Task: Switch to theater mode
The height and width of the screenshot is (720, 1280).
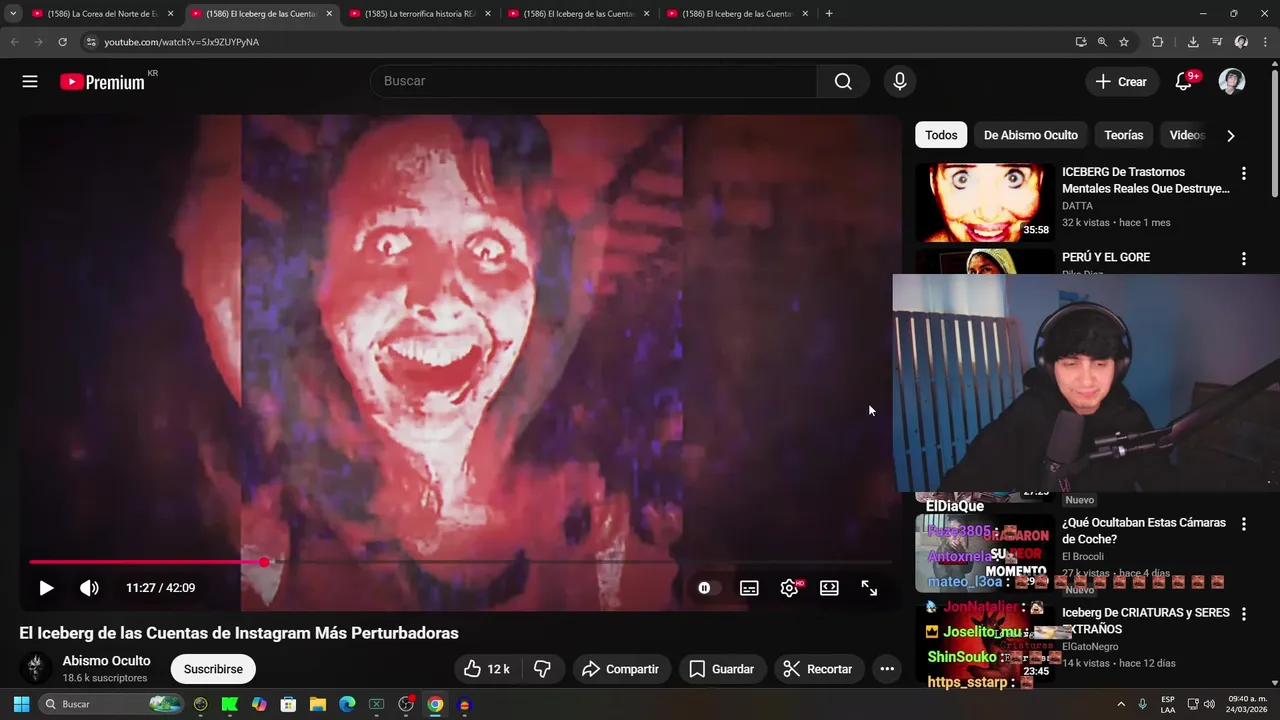Action: pyautogui.click(x=829, y=588)
